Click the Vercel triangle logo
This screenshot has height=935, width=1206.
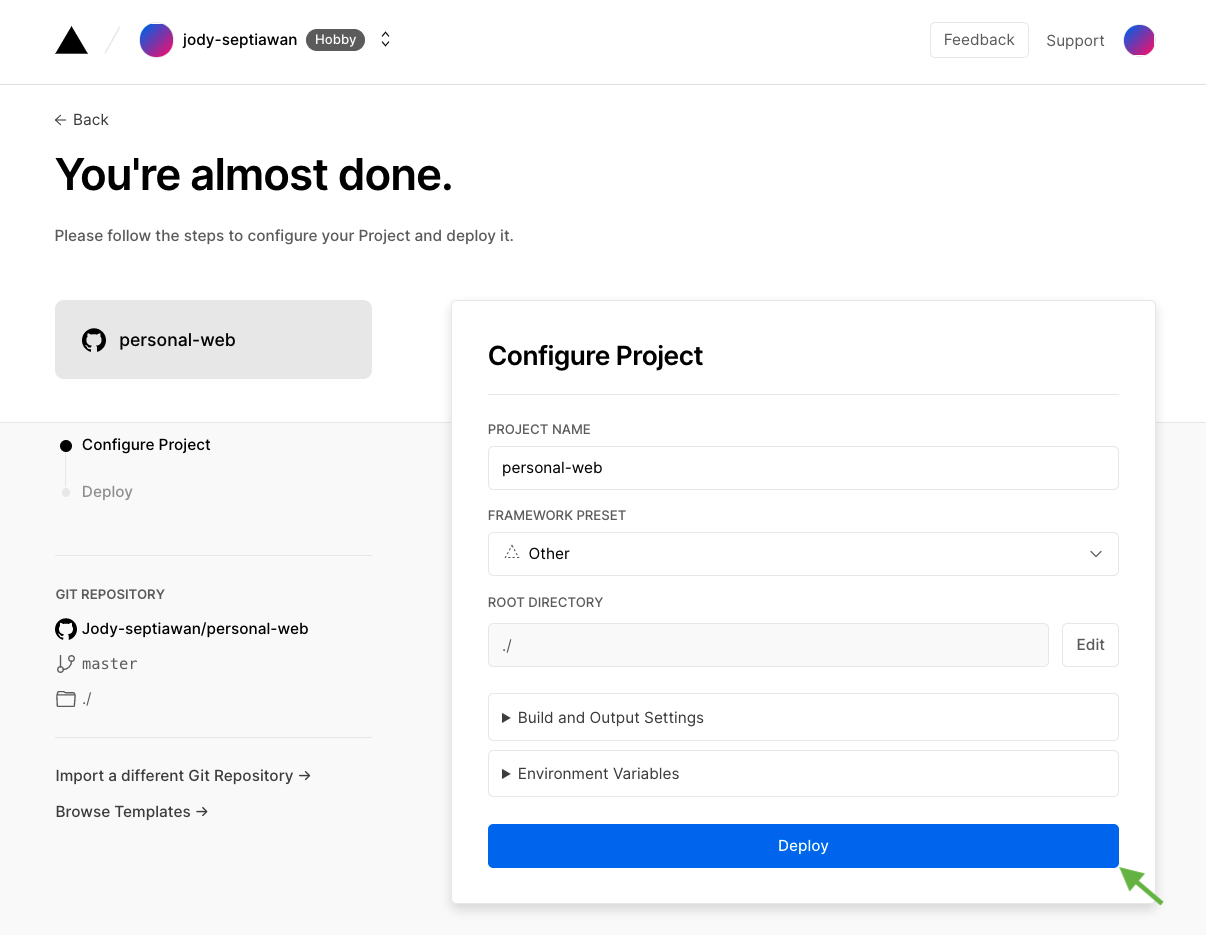pyautogui.click(x=71, y=41)
